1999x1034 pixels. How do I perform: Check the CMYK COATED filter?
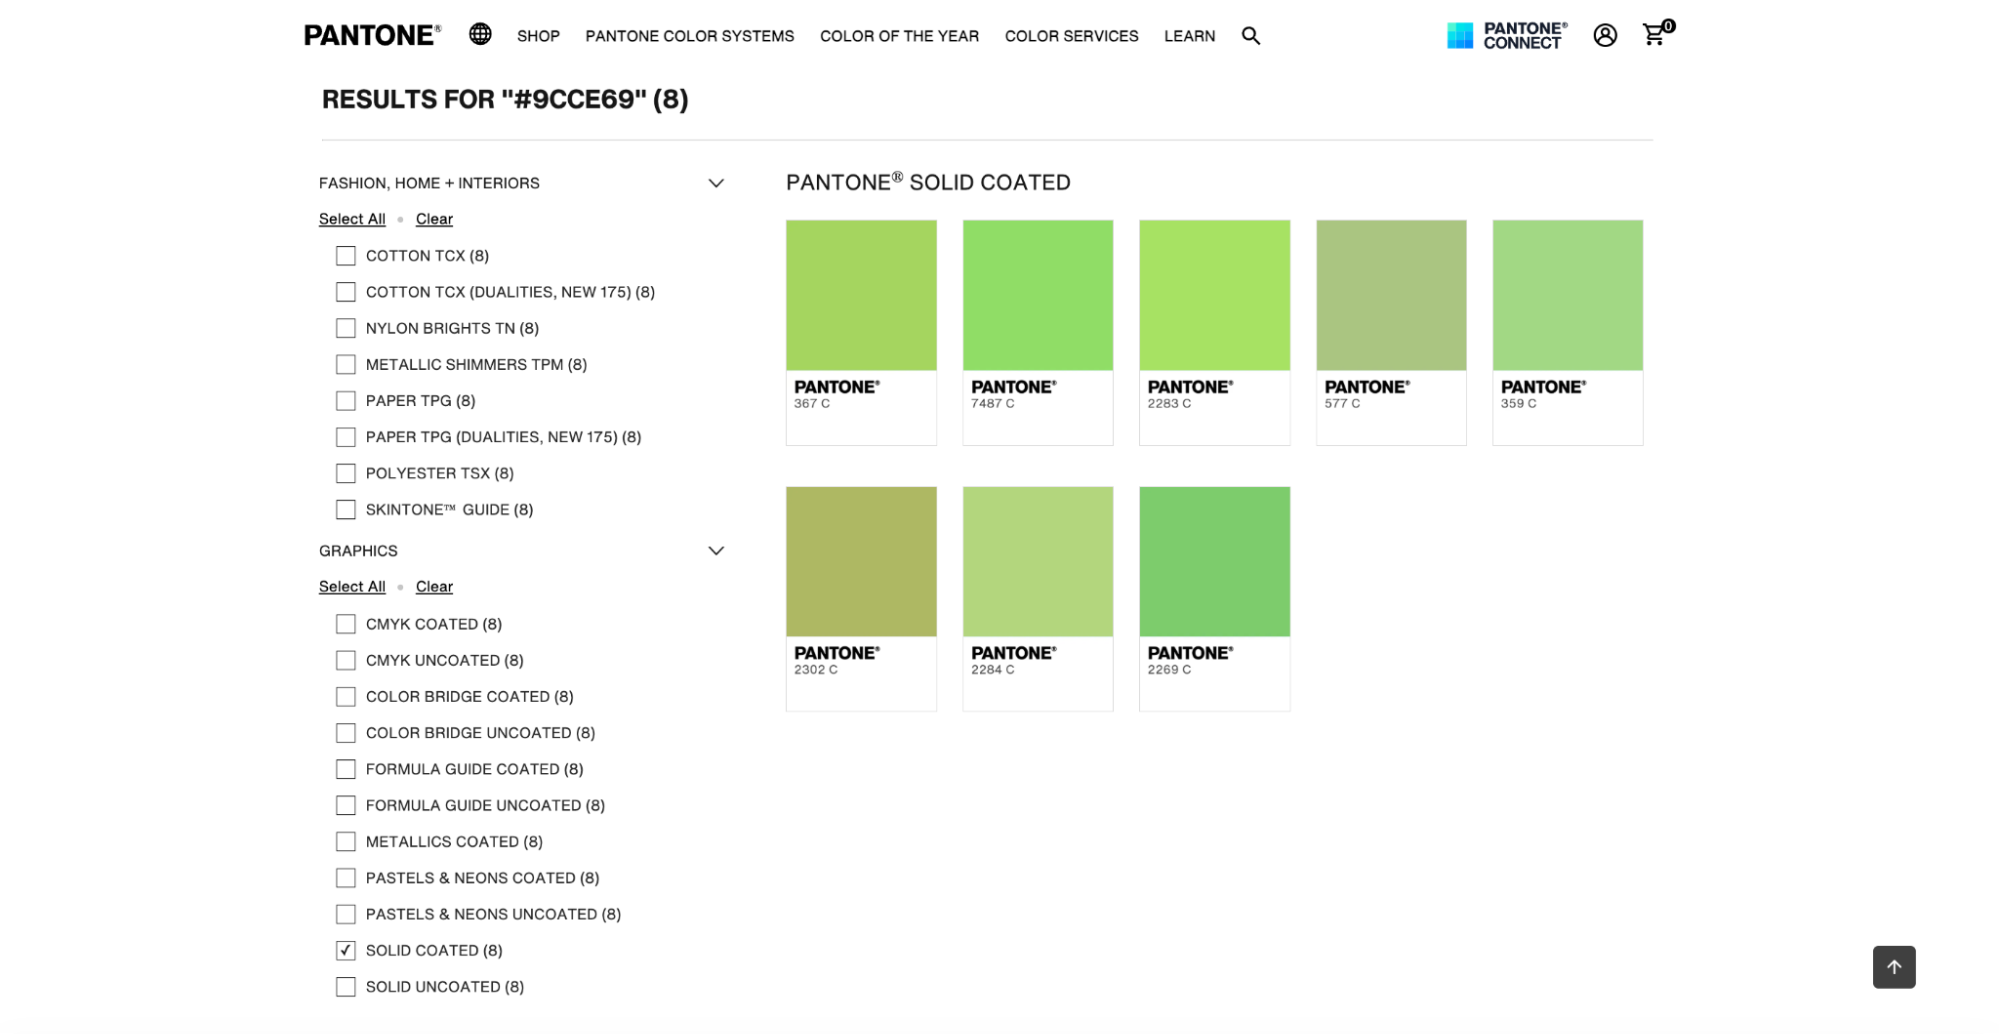(345, 623)
